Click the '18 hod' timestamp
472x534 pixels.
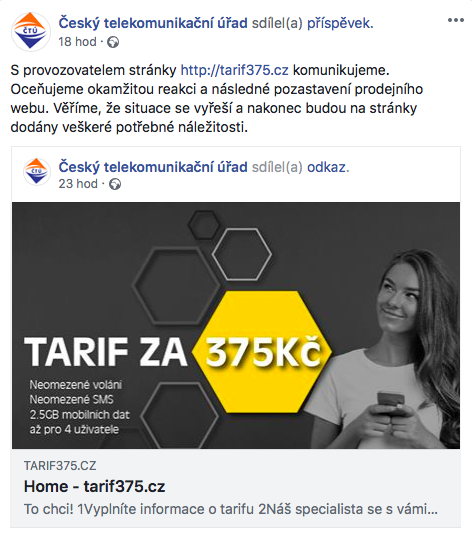click(77, 42)
